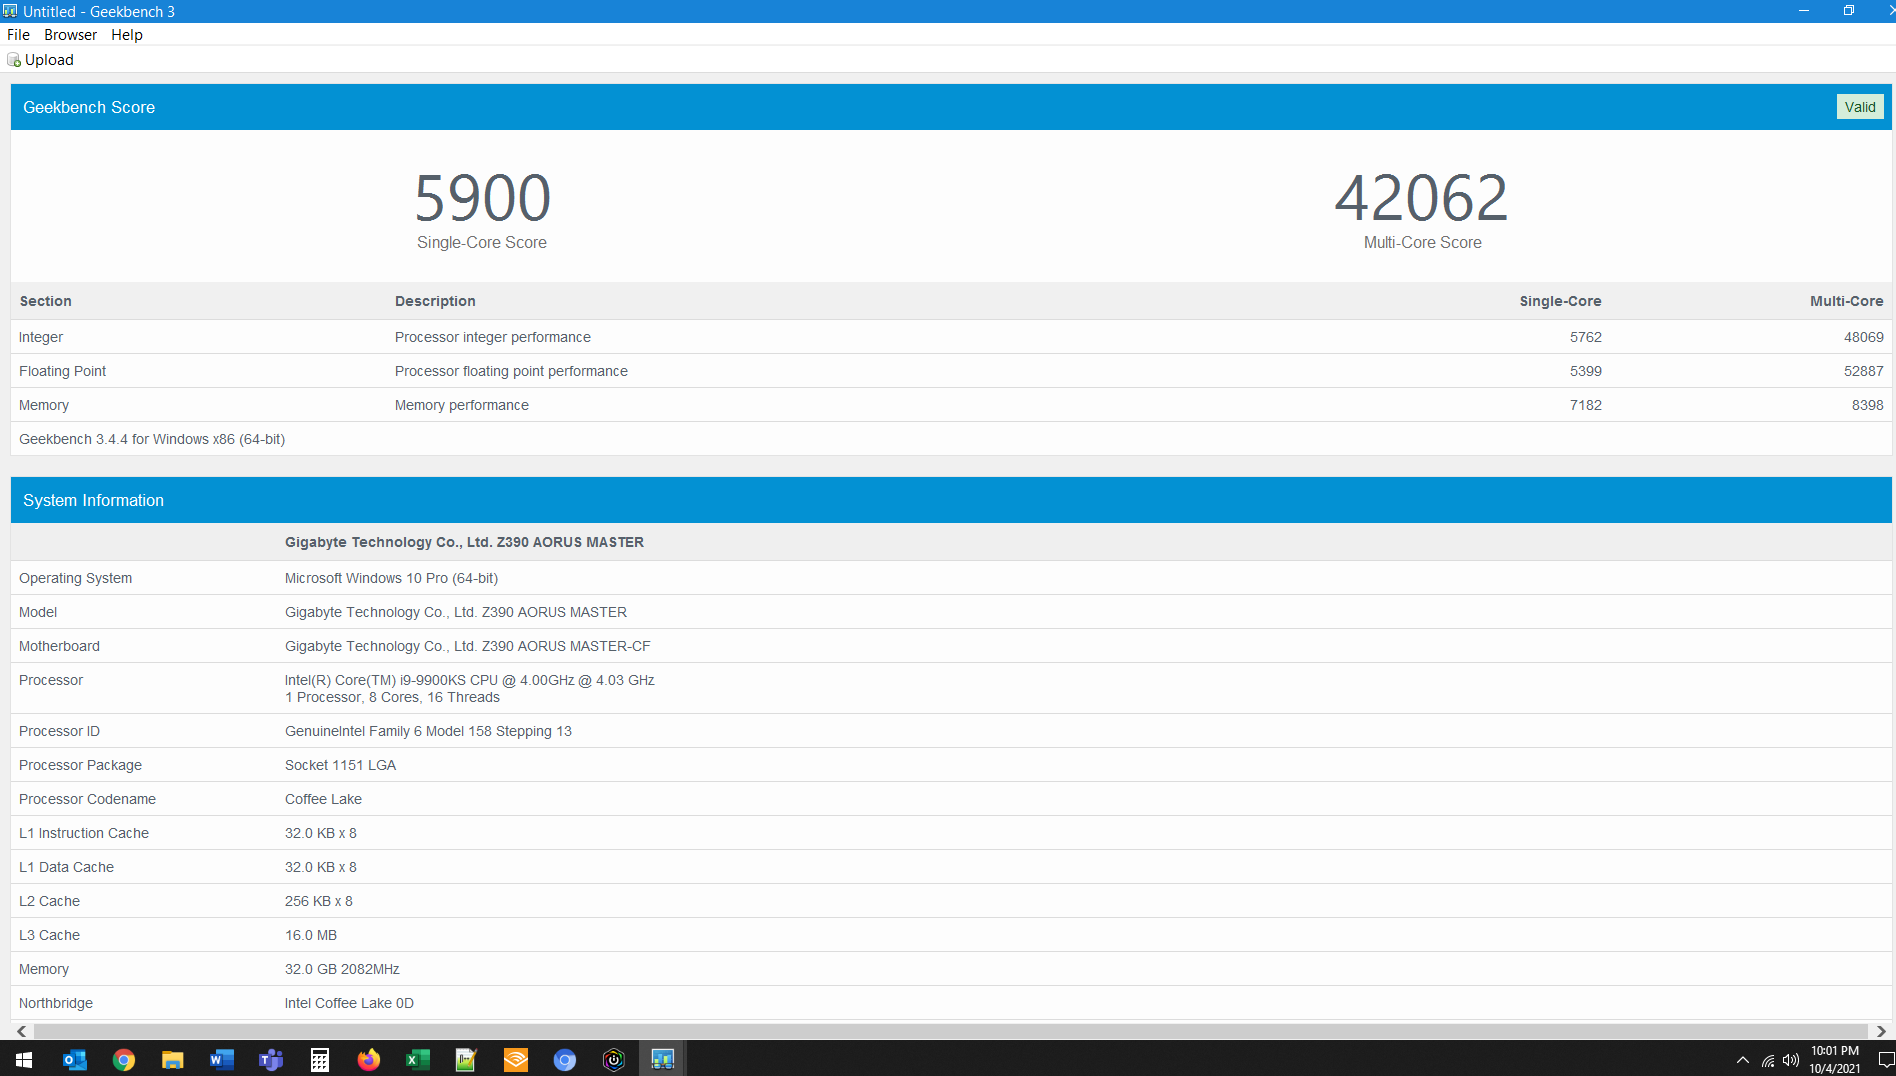1896x1076 pixels.
Task: Click the Valid badge in score header
Action: pos(1860,107)
